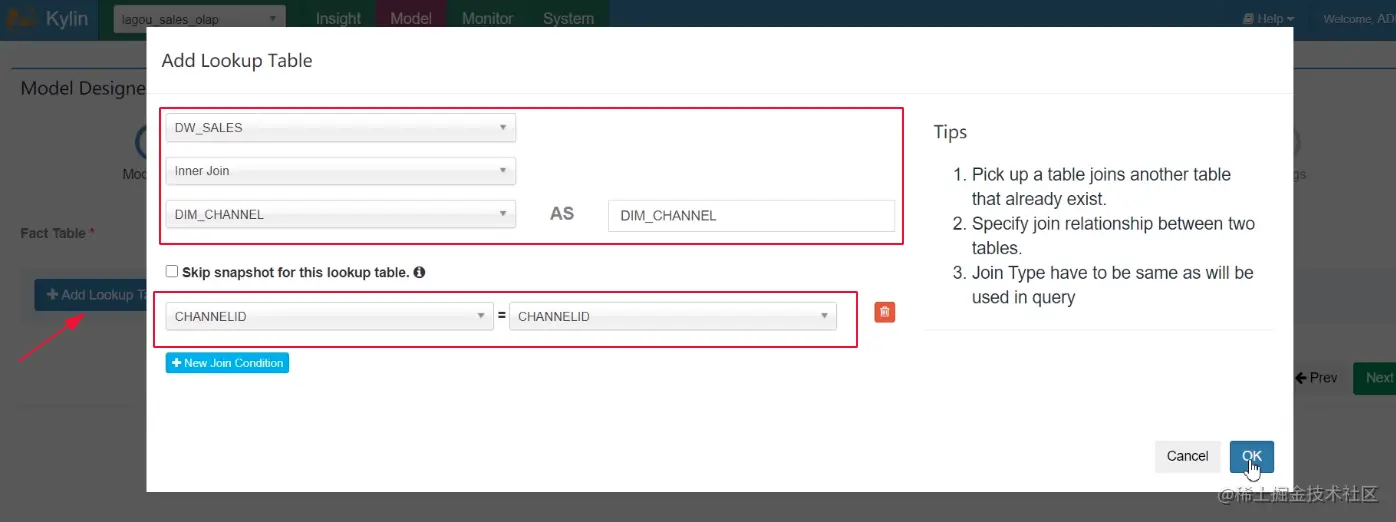Switch to the System tab

[568, 19]
